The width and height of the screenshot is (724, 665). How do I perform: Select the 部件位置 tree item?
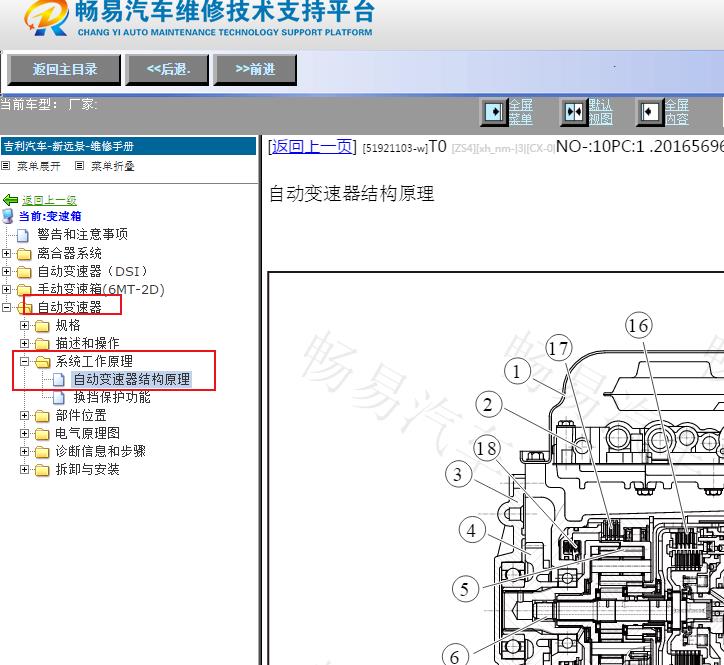coord(81,415)
